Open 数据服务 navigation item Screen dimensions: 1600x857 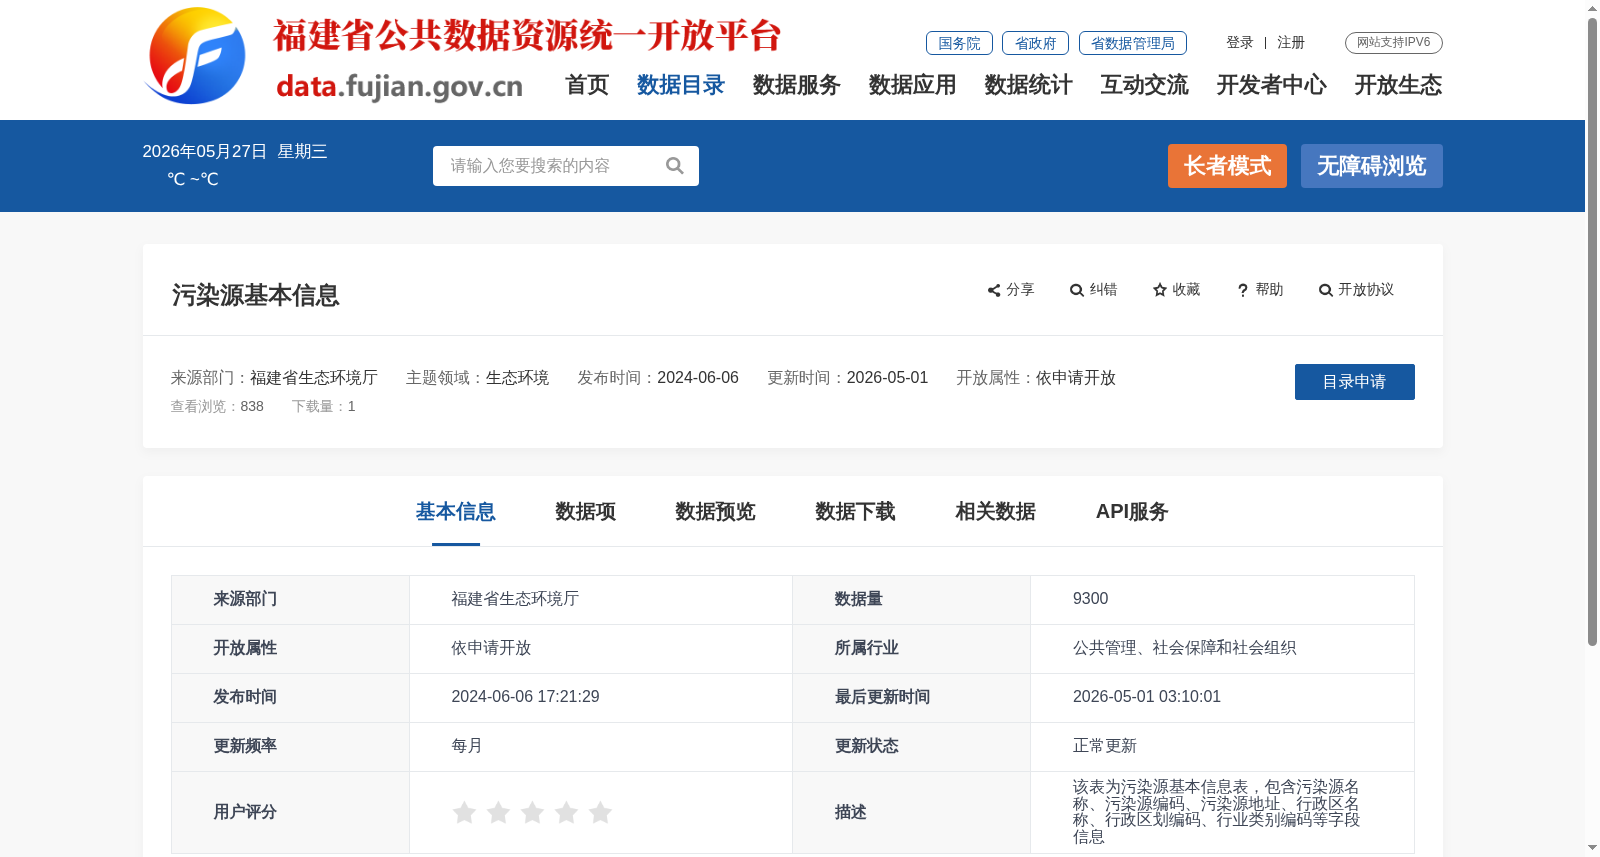[797, 85]
